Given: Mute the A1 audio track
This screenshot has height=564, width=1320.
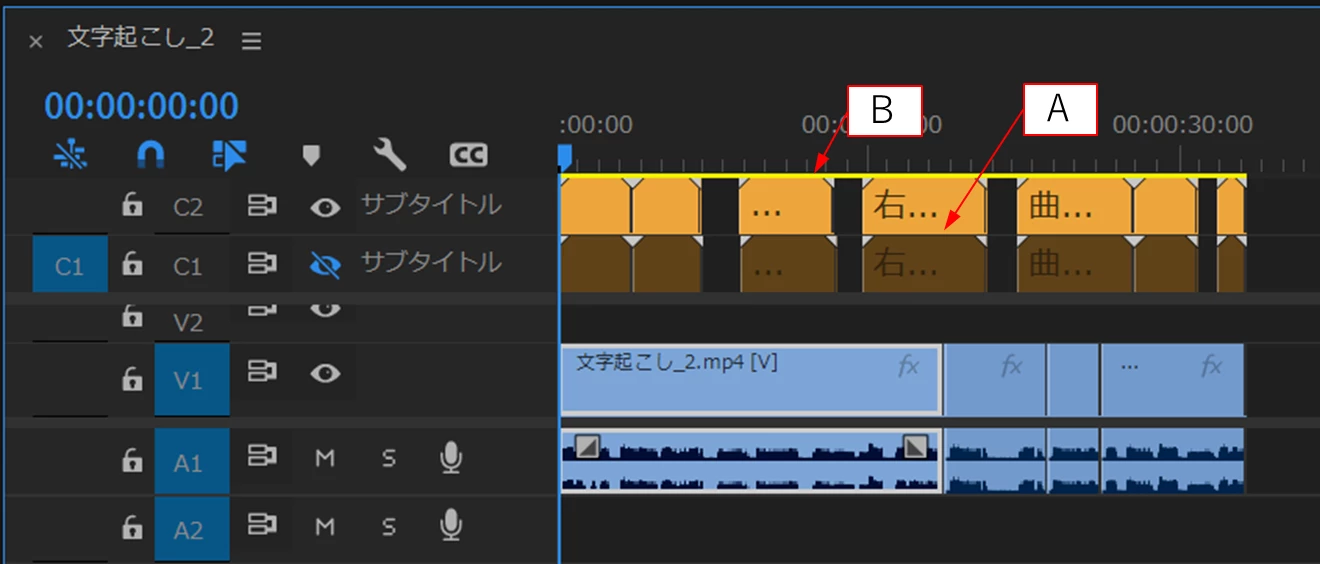Looking at the screenshot, I should pyautogui.click(x=324, y=459).
